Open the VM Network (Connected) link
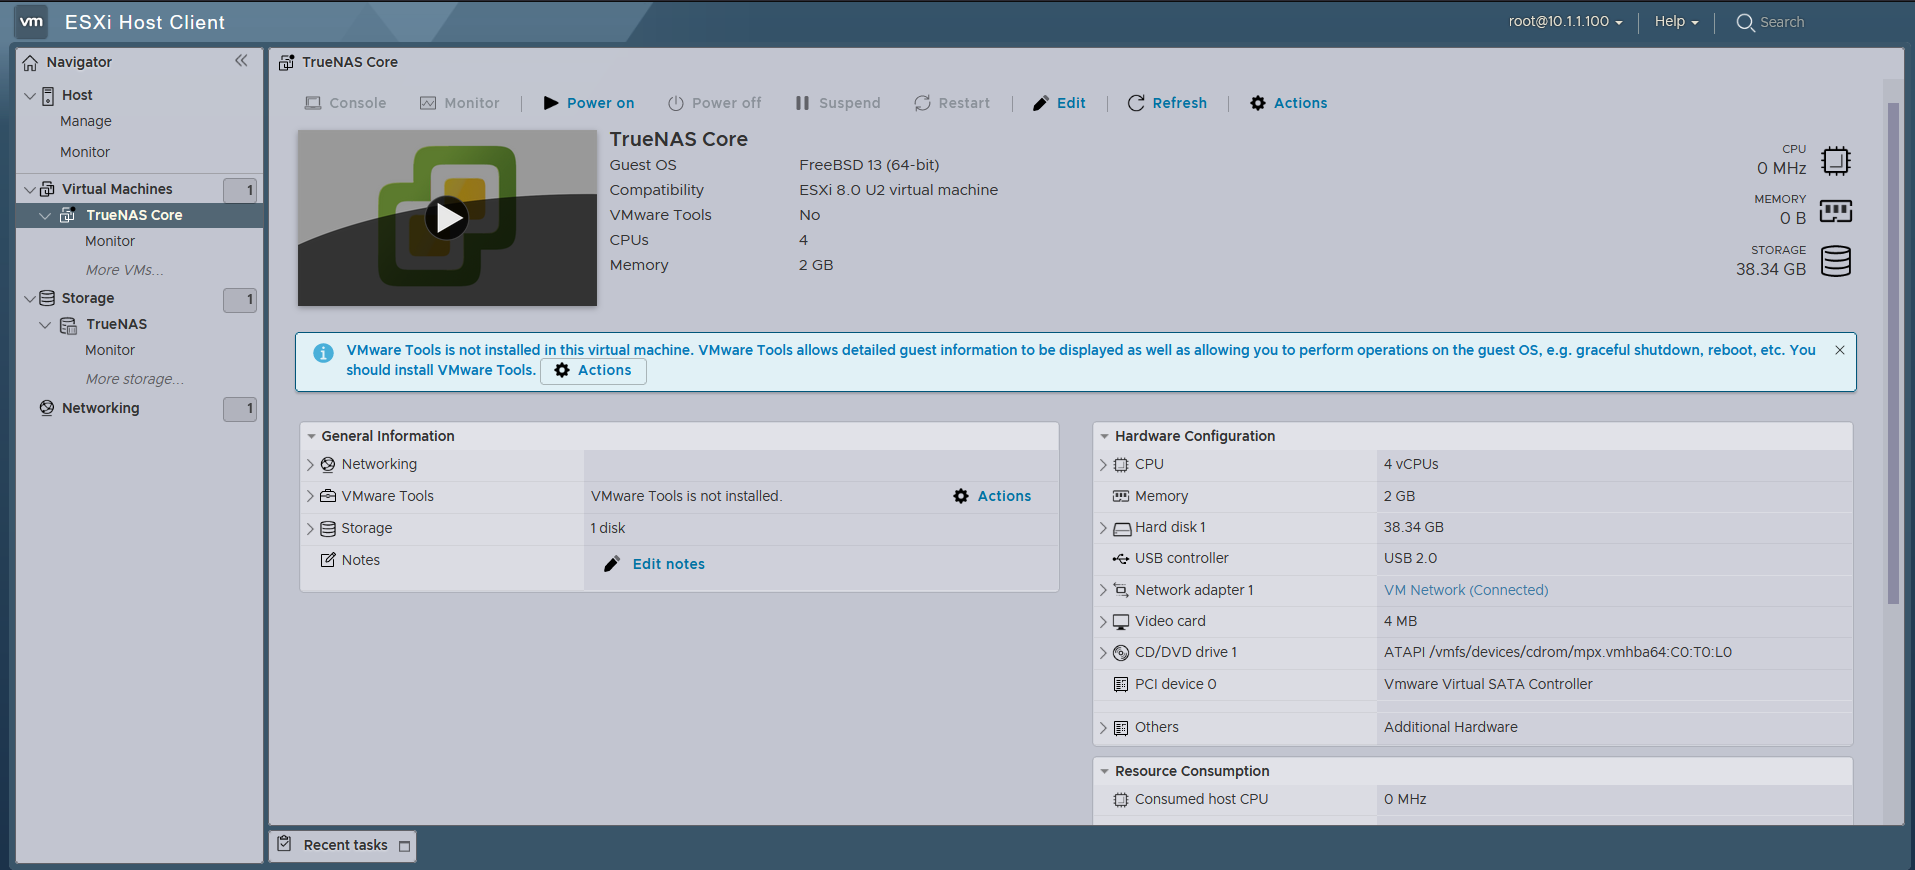Screen dimensions: 1915x870 (x=1466, y=590)
